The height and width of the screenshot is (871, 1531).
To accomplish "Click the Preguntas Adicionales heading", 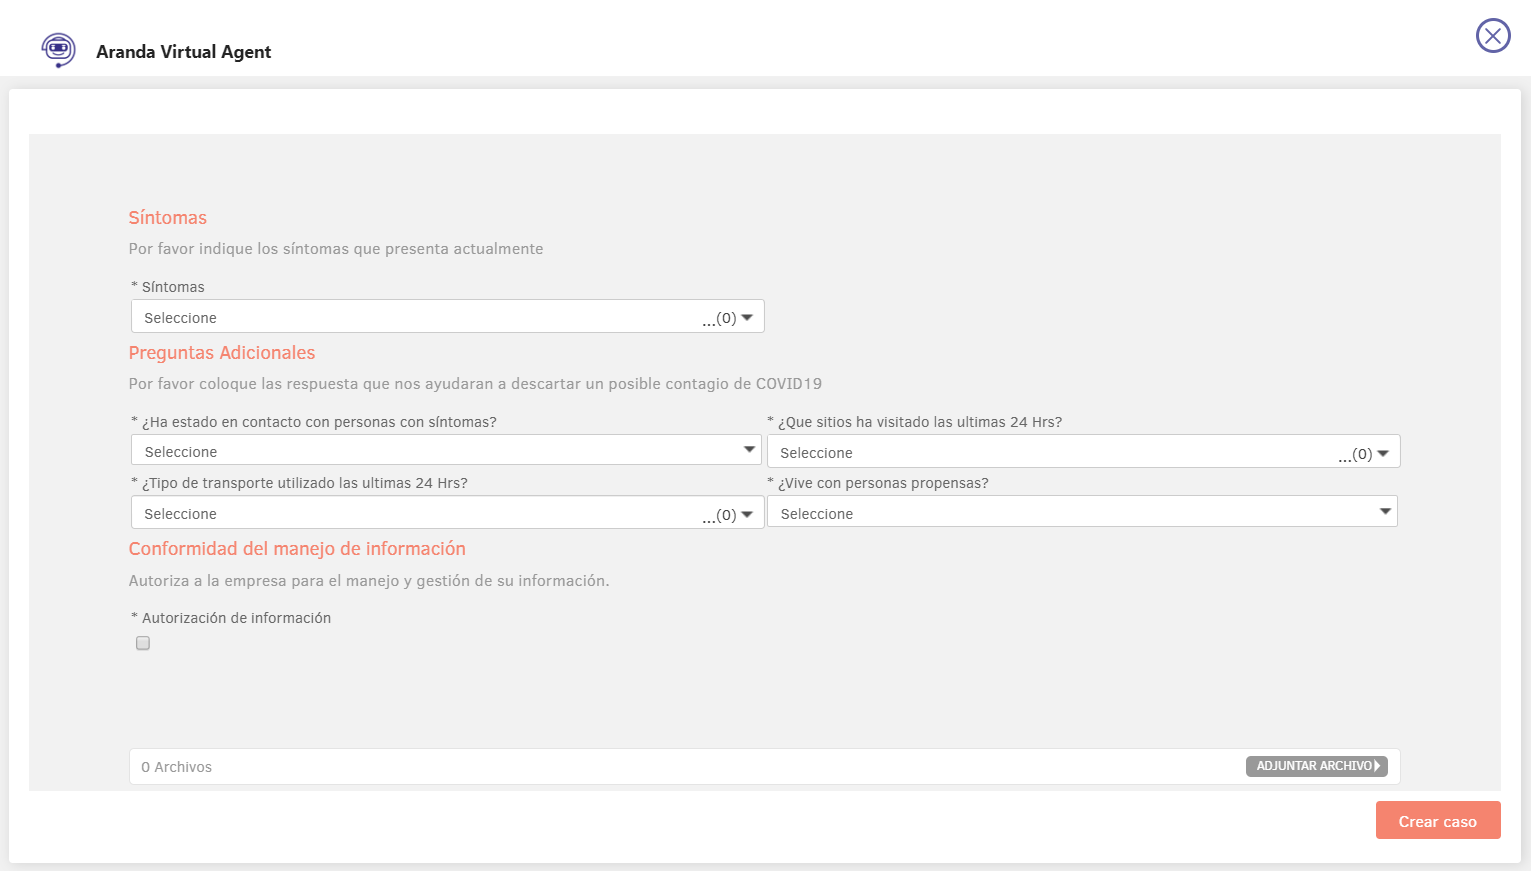I will [222, 353].
